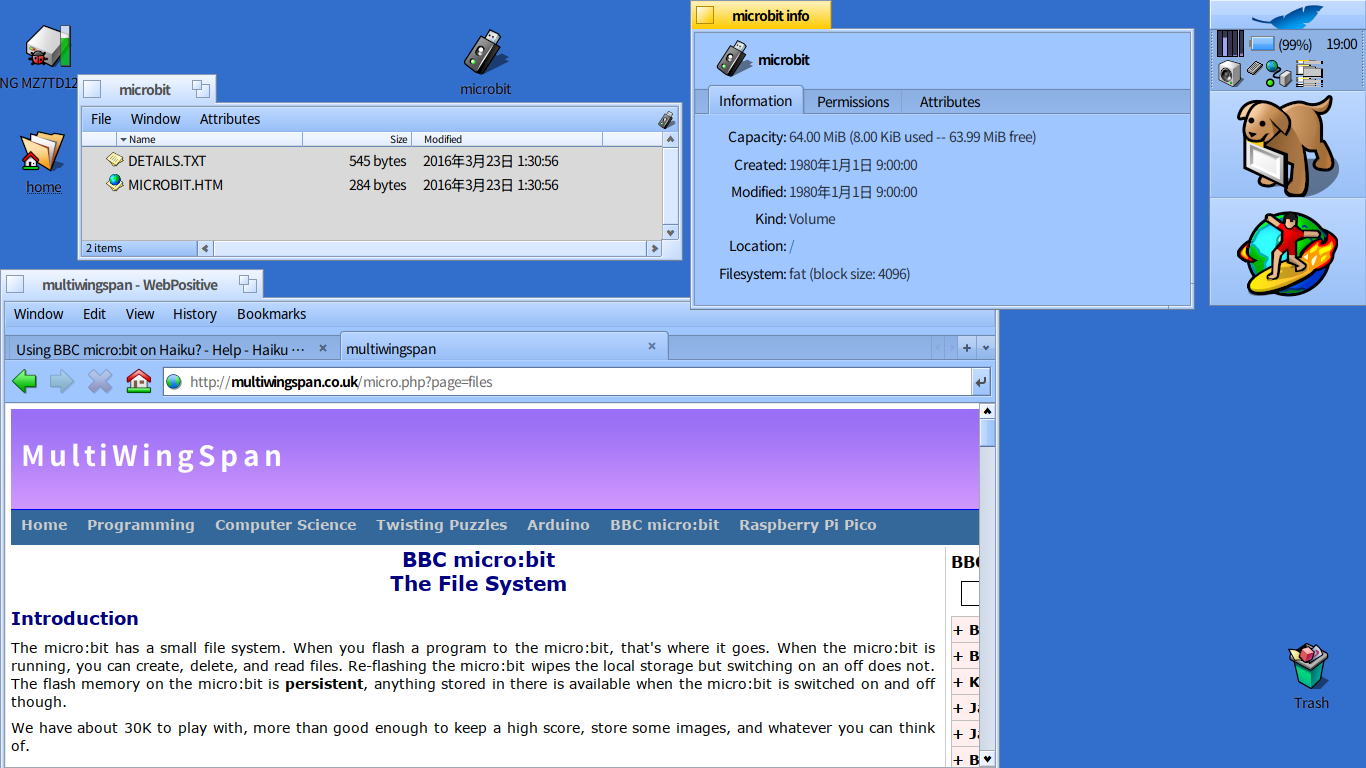Click the Stop loading X icon
Image resolution: width=1366 pixels, height=768 pixels.
(x=100, y=381)
